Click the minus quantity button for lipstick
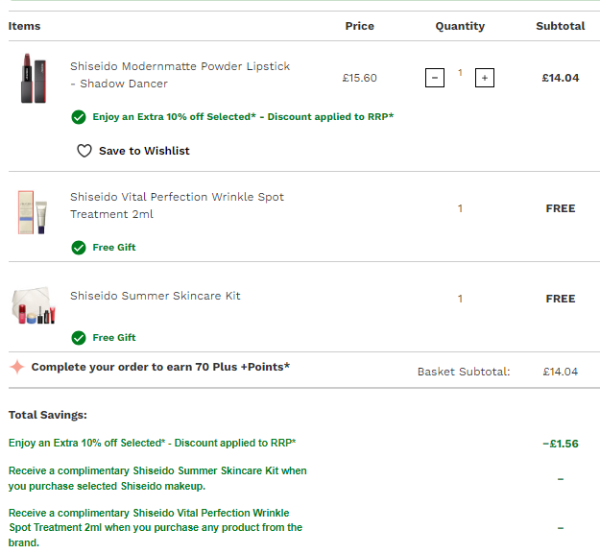 click(434, 77)
